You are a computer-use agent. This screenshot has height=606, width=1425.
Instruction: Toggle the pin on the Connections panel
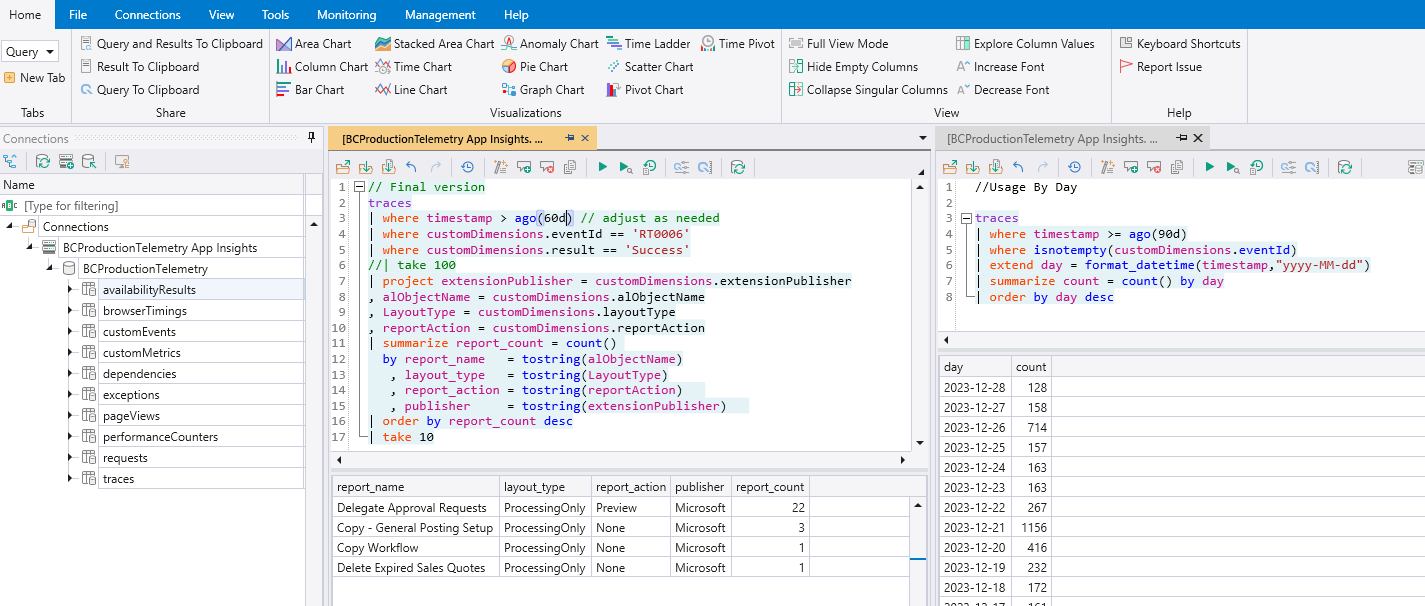click(311, 139)
